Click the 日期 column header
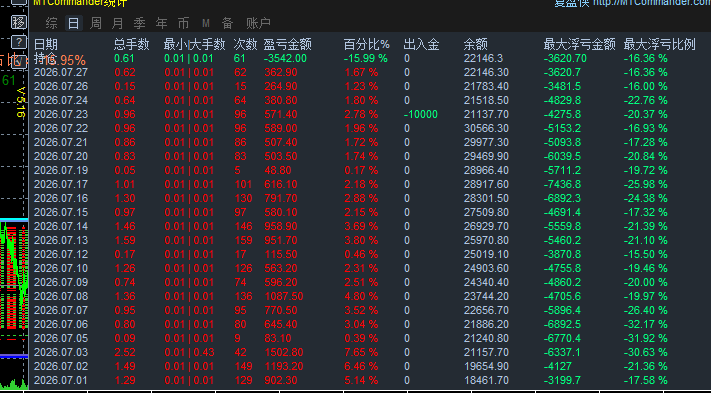 pyautogui.click(x=46, y=44)
